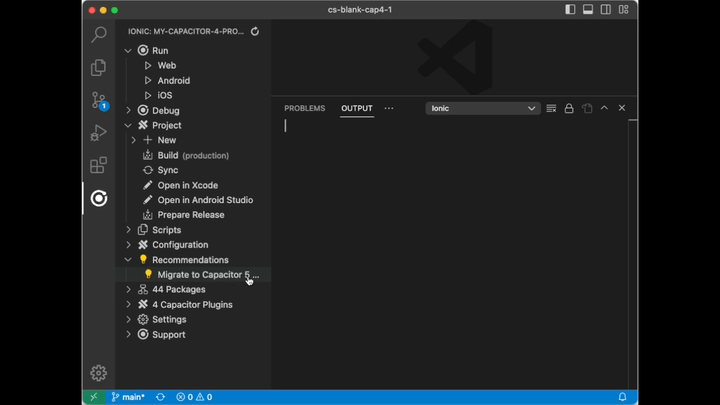Open errors and warnings count
Viewport: 720px width, 405px height.
coord(194,397)
